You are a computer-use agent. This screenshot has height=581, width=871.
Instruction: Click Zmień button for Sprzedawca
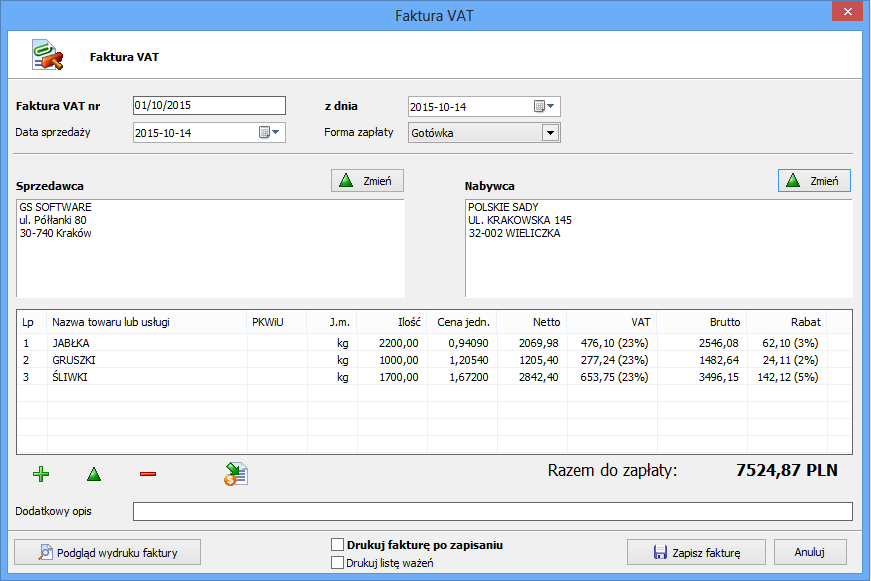tap(367, 181)
